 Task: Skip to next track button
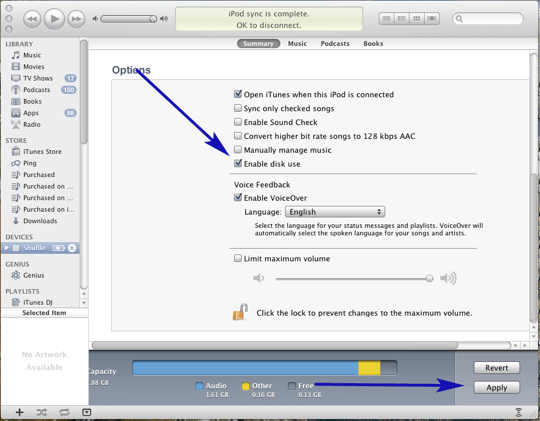pos(76,19)
